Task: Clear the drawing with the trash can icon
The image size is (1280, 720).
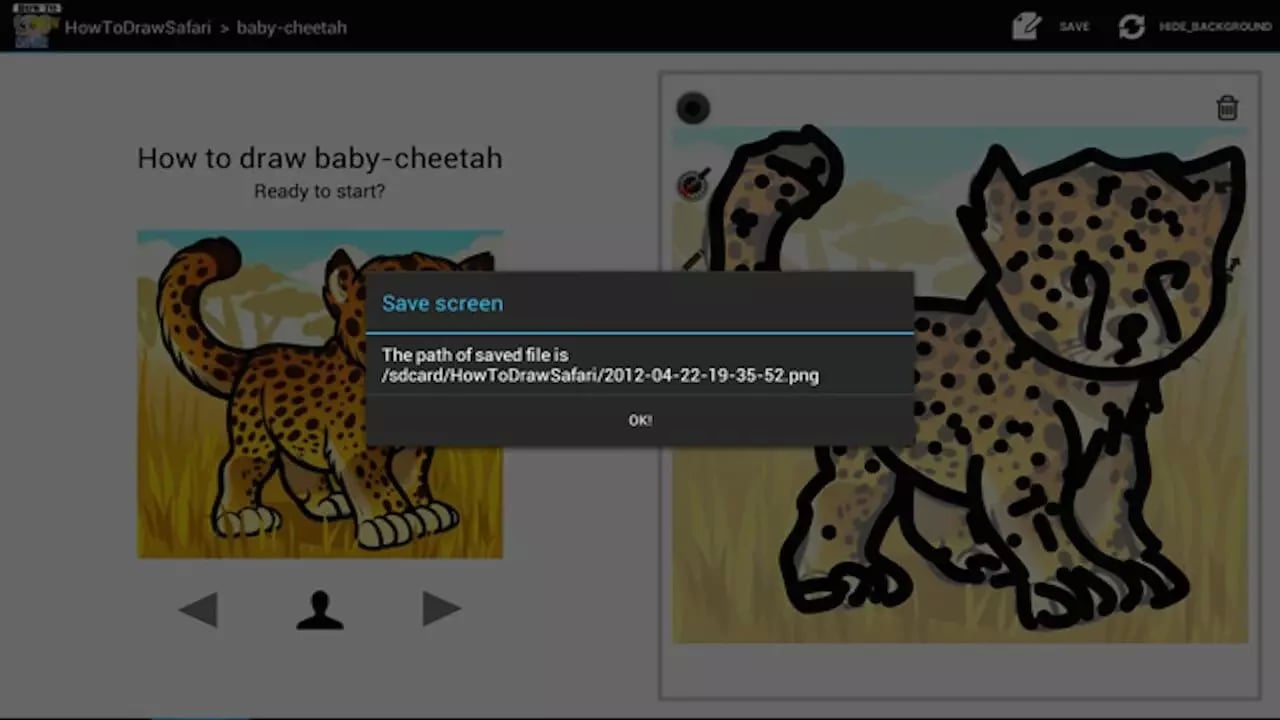Action: pyautogui.click(x=1227, y=107)
